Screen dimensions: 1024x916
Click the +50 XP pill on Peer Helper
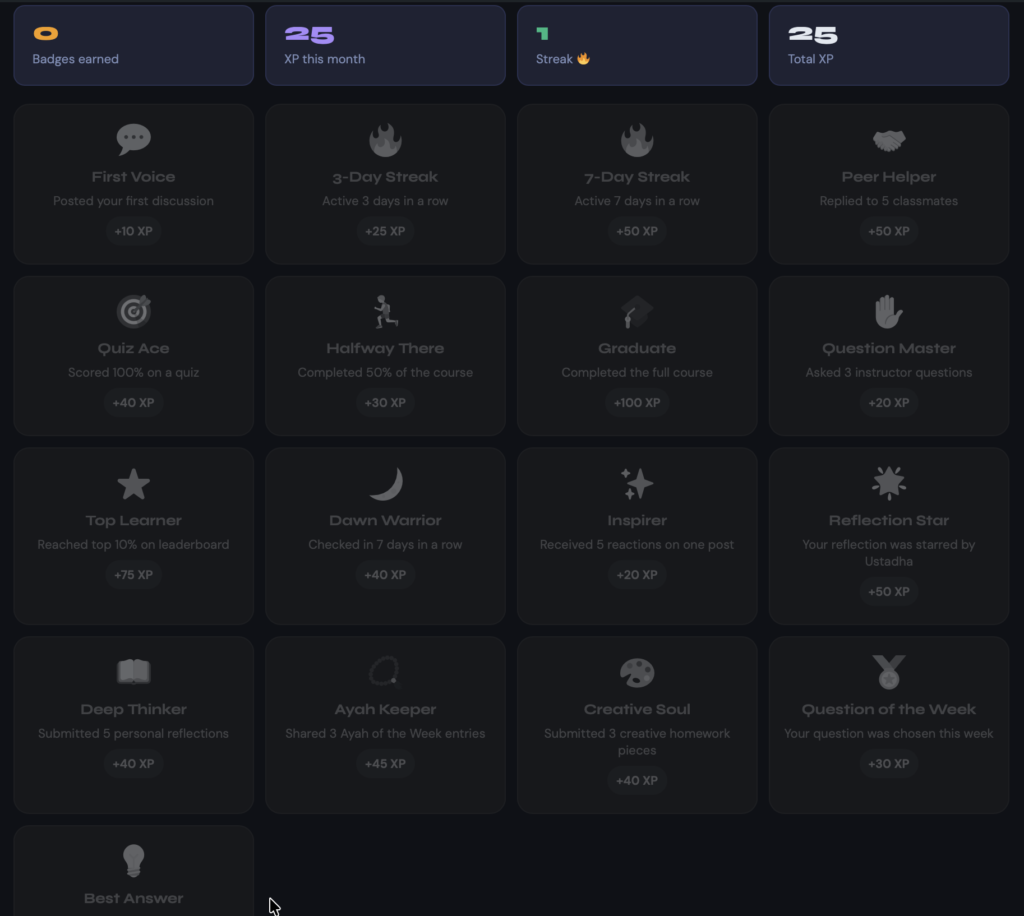[x=889, y=231]
